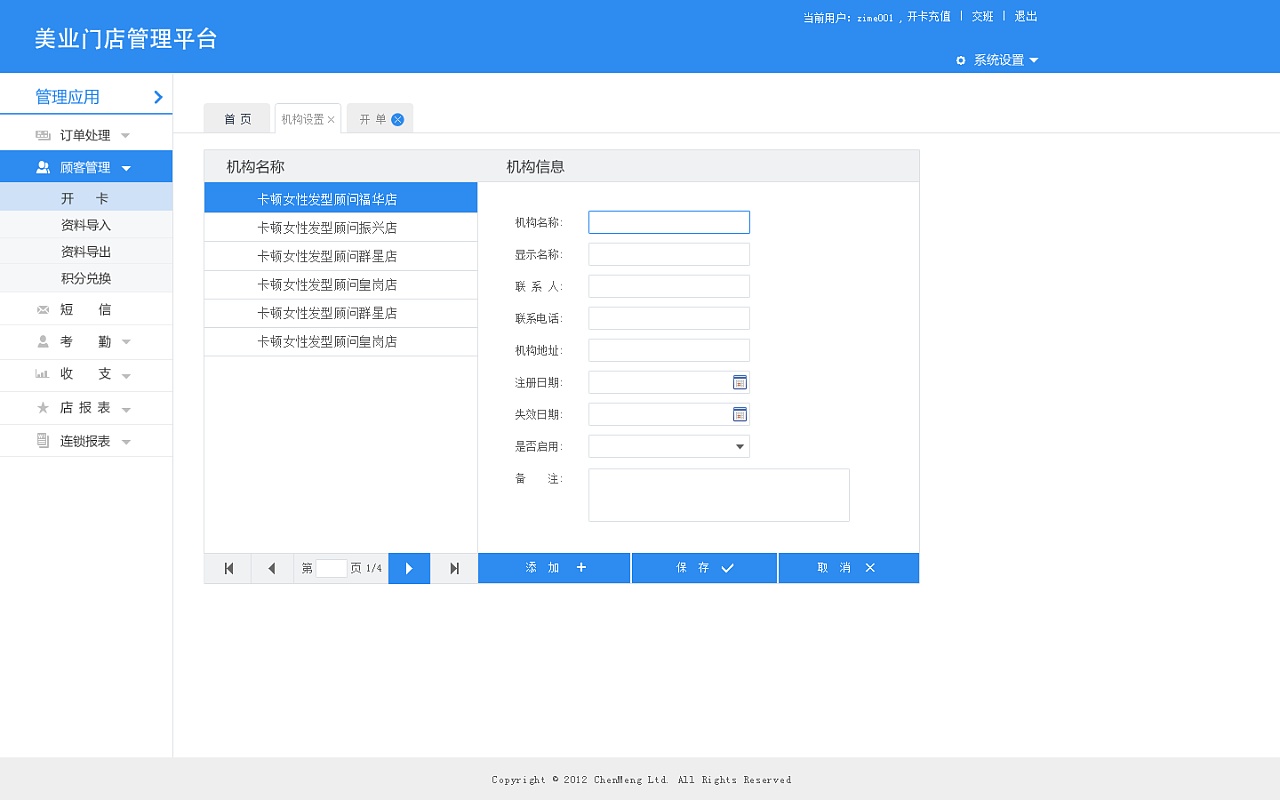Switch to the 首页 tab
The image size is (1280, 800).
237,118
